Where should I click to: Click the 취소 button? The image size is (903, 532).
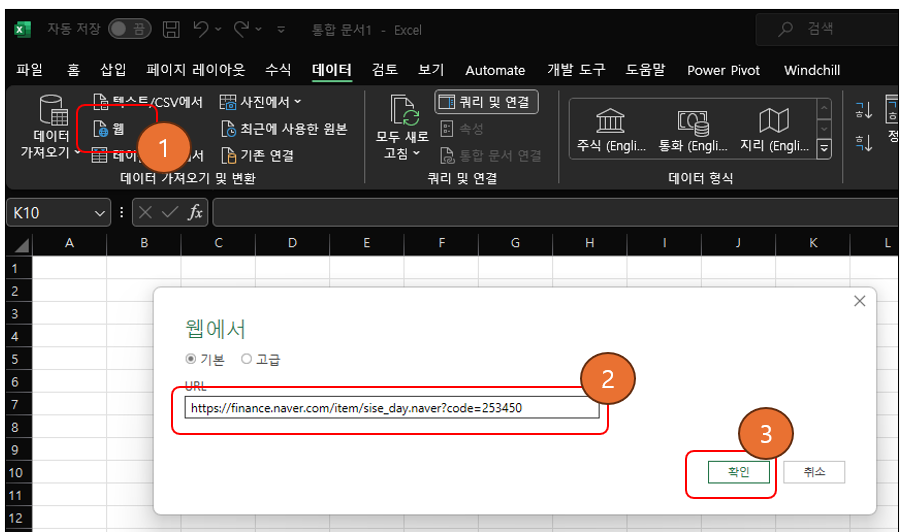[814, 472]
